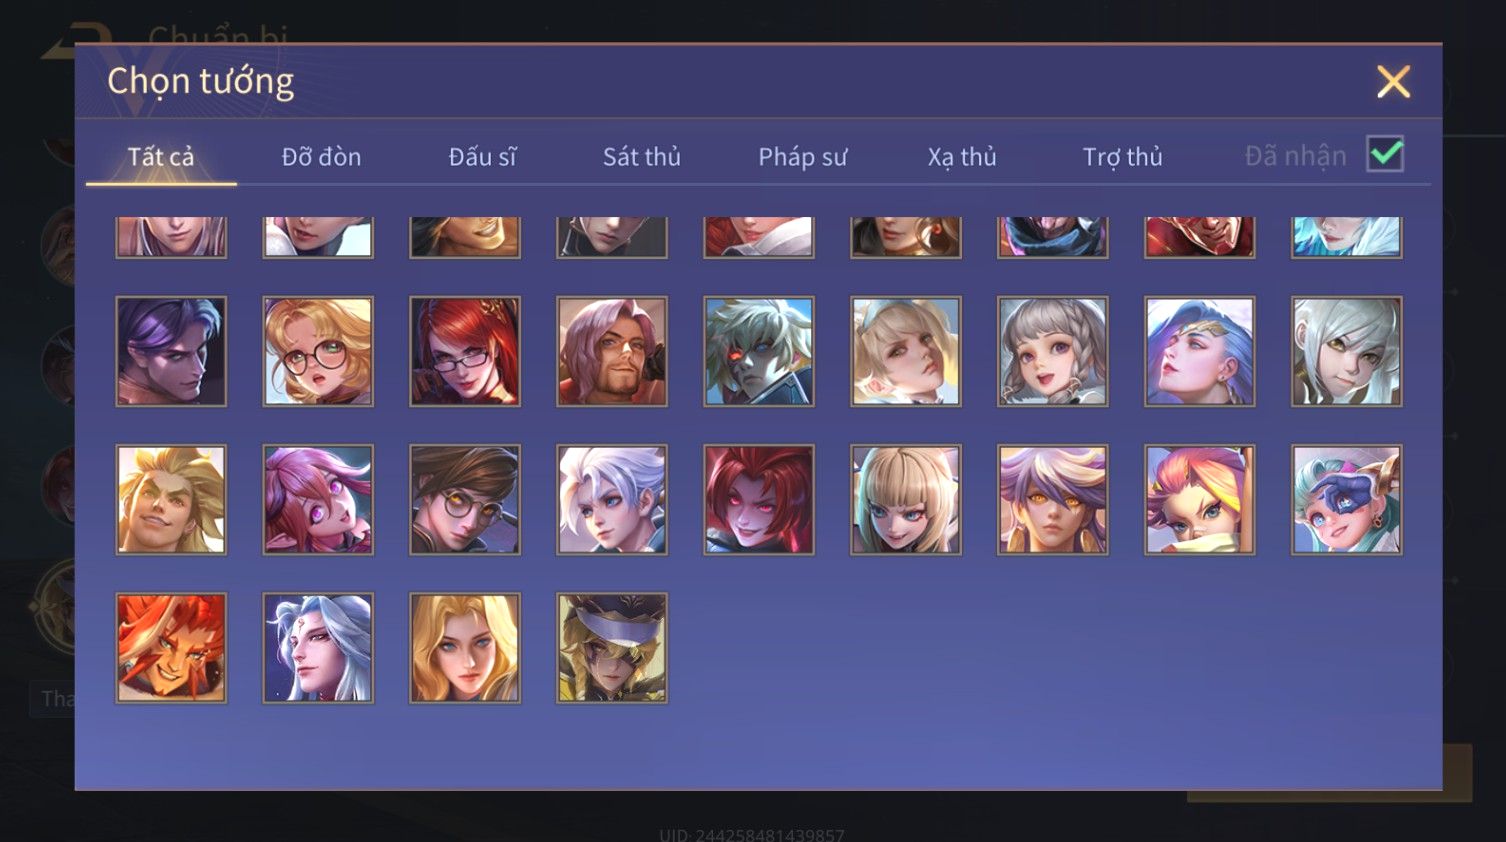Close the Chọn tướng dialog
Screen dimensions: 1506x842
point(1393,82)
